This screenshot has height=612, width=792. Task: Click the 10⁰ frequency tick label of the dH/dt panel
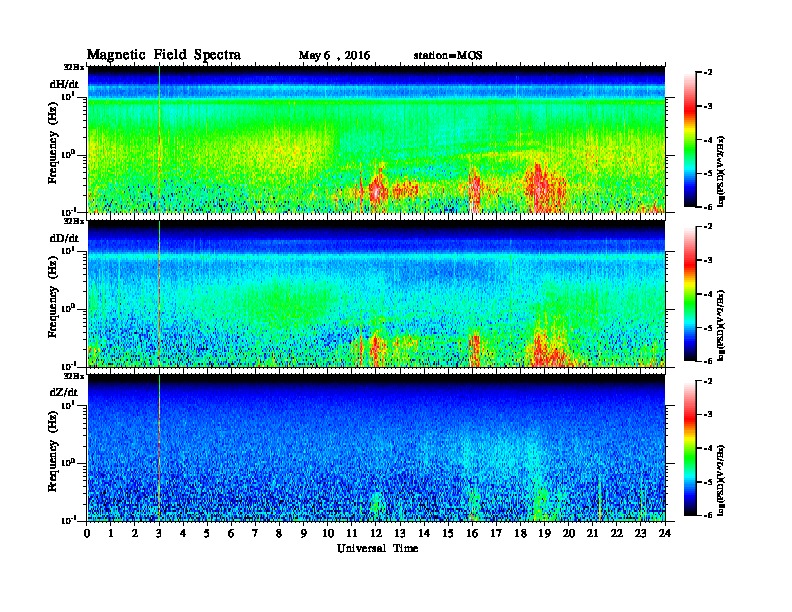[x=68, y=154]
